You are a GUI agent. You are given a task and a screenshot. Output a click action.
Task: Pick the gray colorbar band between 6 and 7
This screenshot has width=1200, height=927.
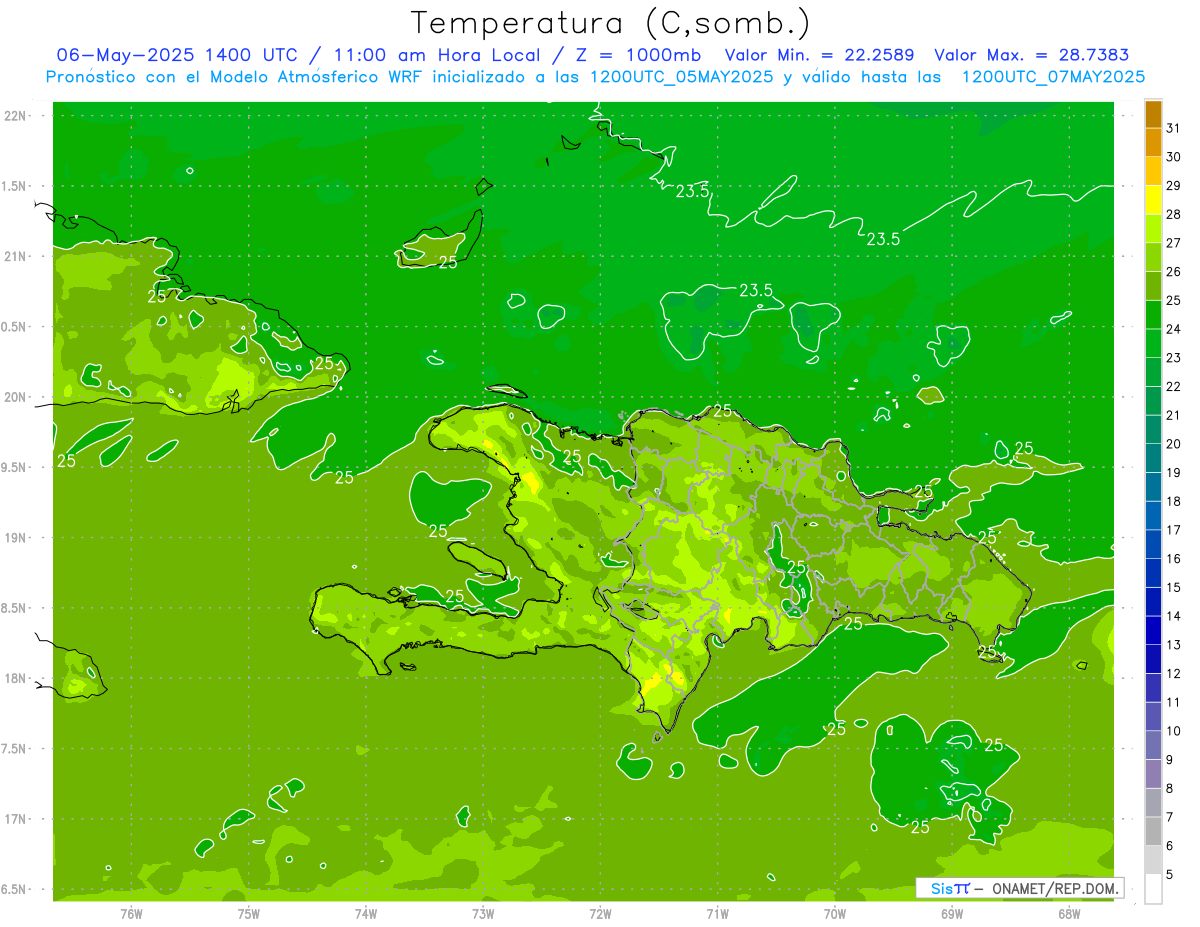click(1153, 831)
